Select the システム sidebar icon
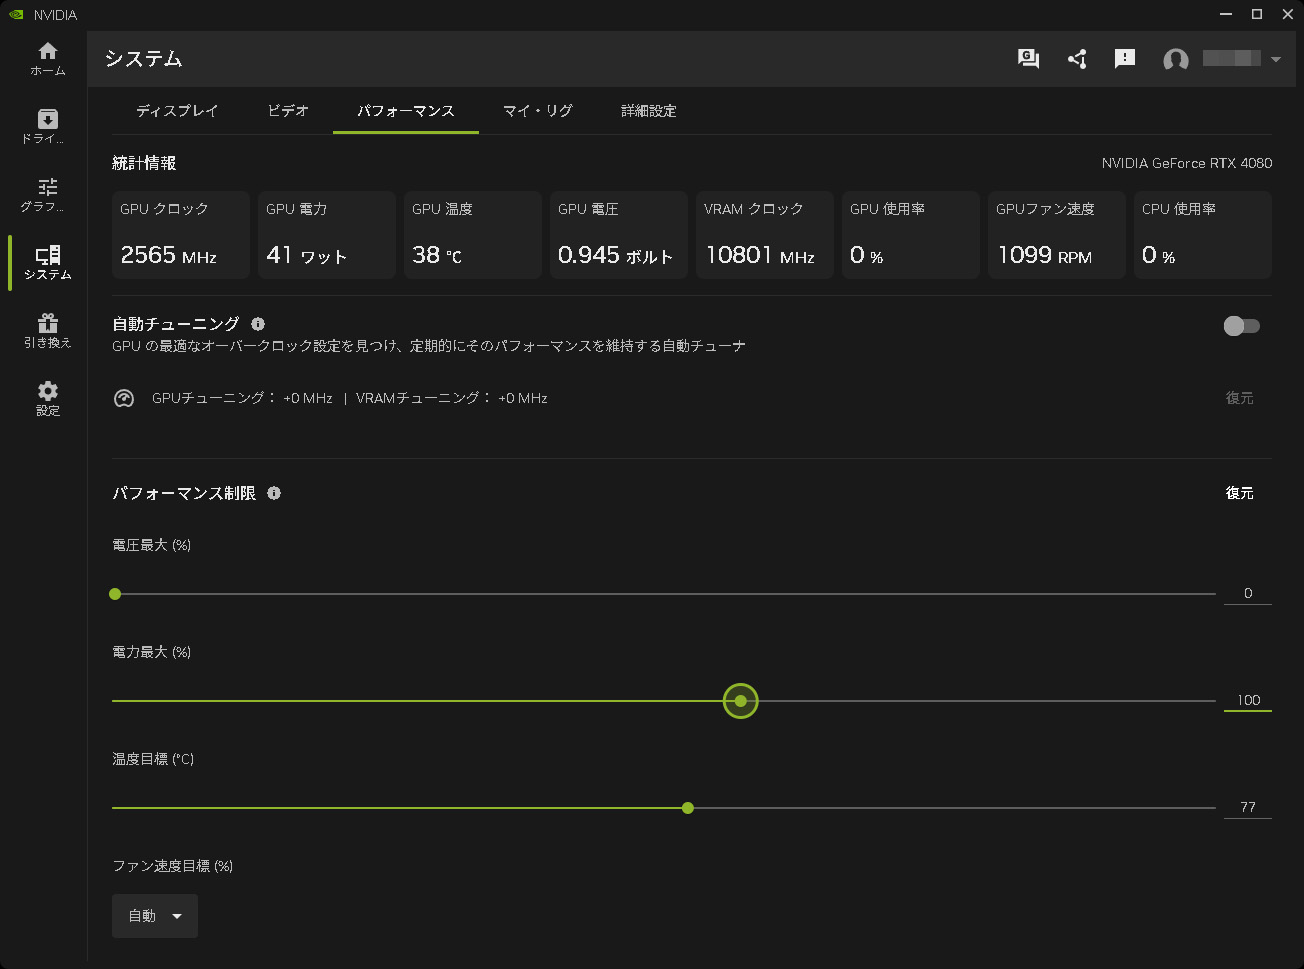The height and width of the screenshot is (969, 1304). pos(48,263)
